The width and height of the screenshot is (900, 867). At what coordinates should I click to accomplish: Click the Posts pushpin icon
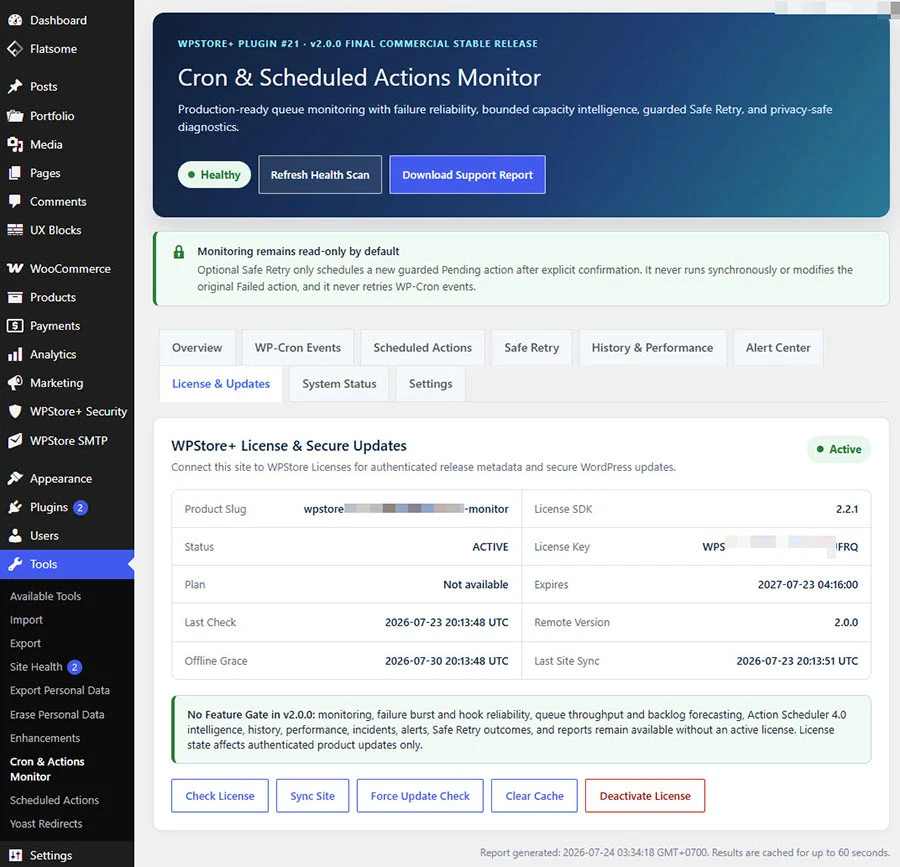click(x=15, y=87)
